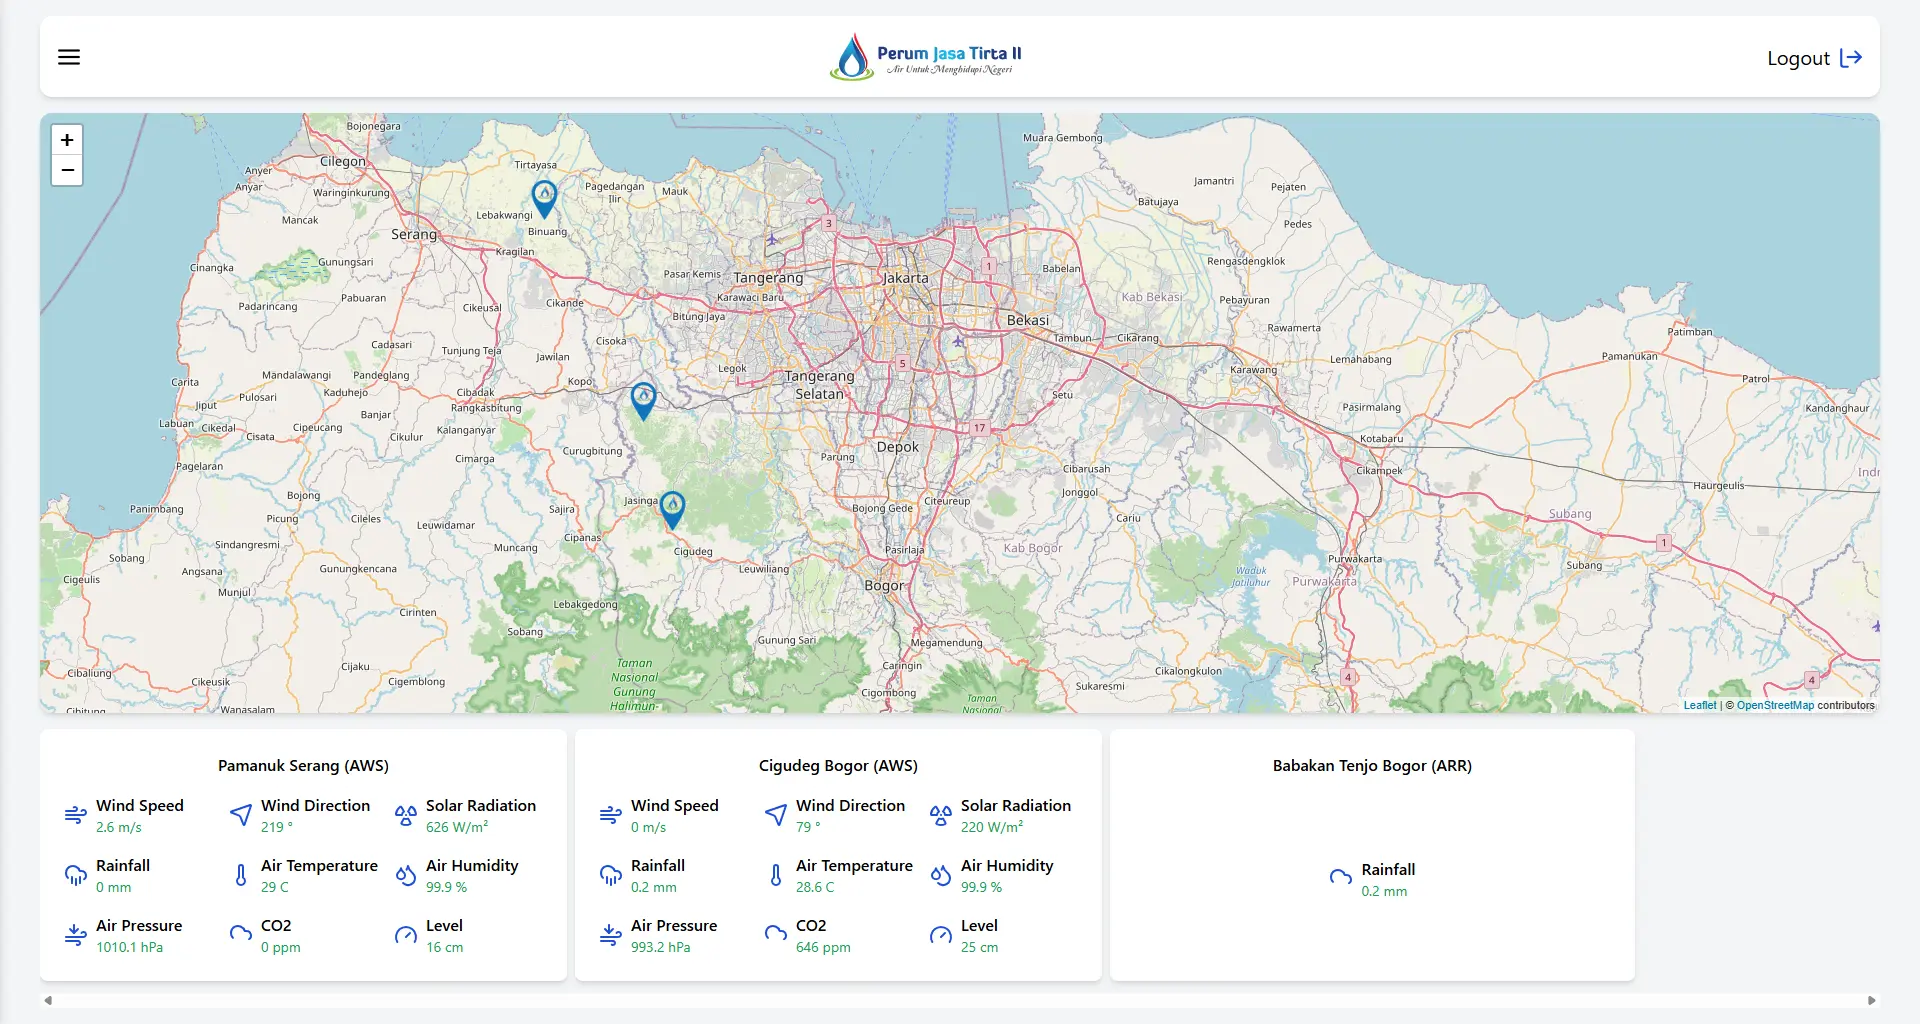Open the Leaflet attribution link

(x=1699, y=705)
